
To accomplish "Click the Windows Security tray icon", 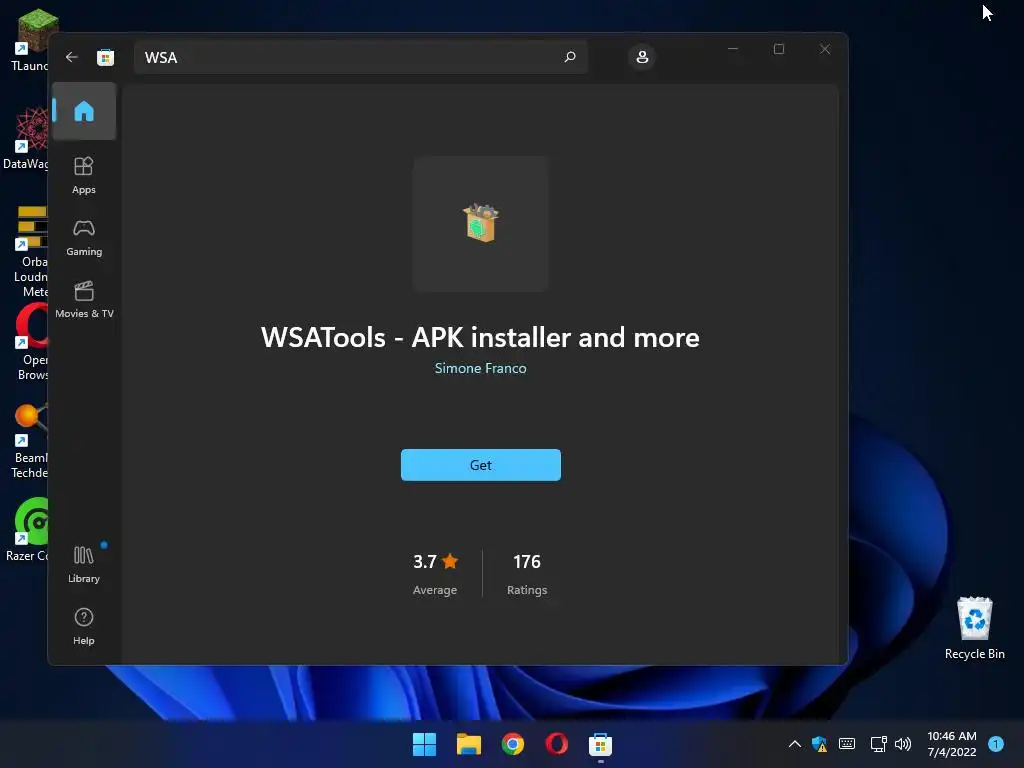I will [x=820, y=744].
